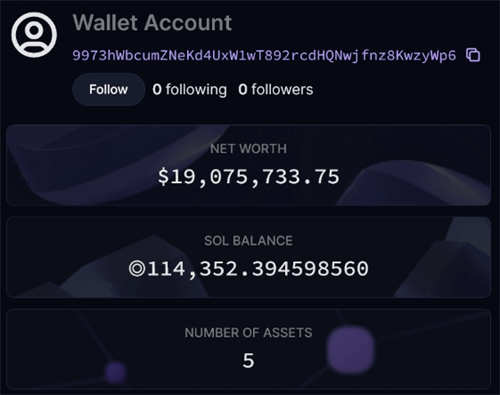Select the wallet address starting with 9973hWbcum

[264, 55]
